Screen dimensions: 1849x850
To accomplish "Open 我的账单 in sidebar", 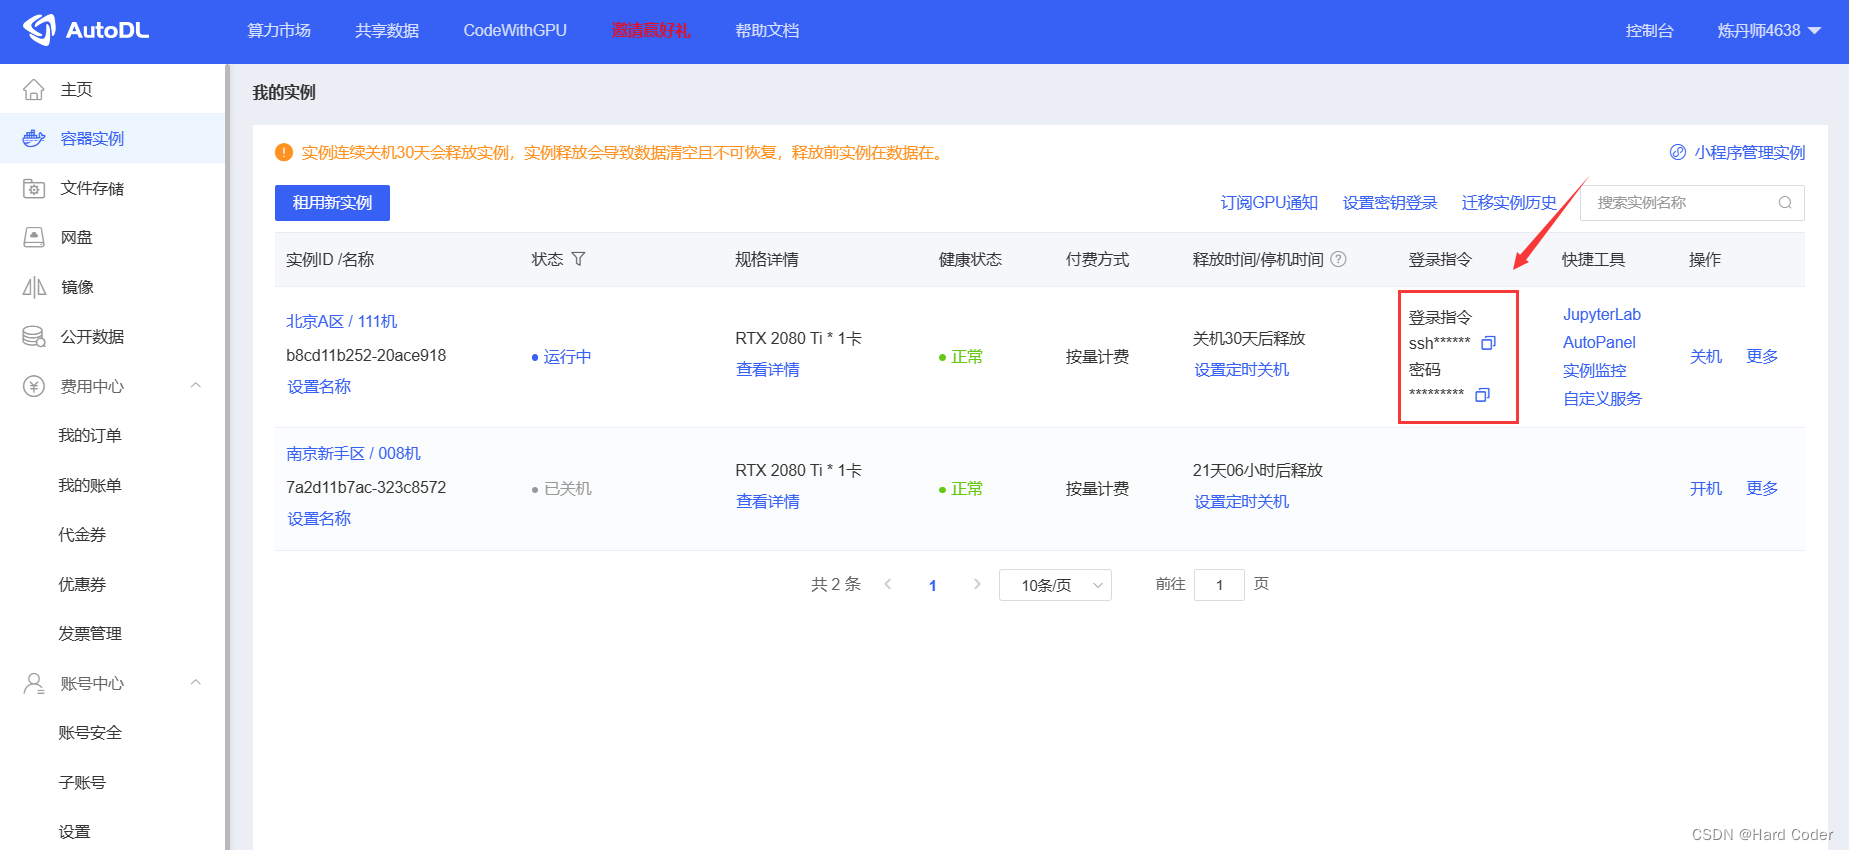I will coord(90,485).
